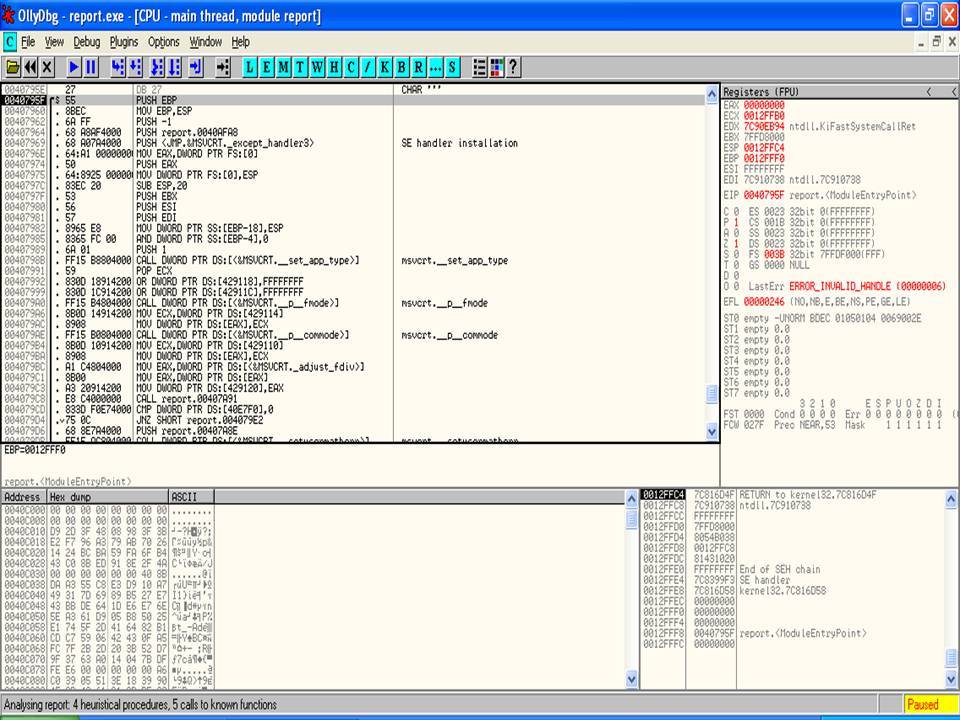Screen dimensions: 960x720
Task: Click the Go to address icon
Action: click(223, 67)
